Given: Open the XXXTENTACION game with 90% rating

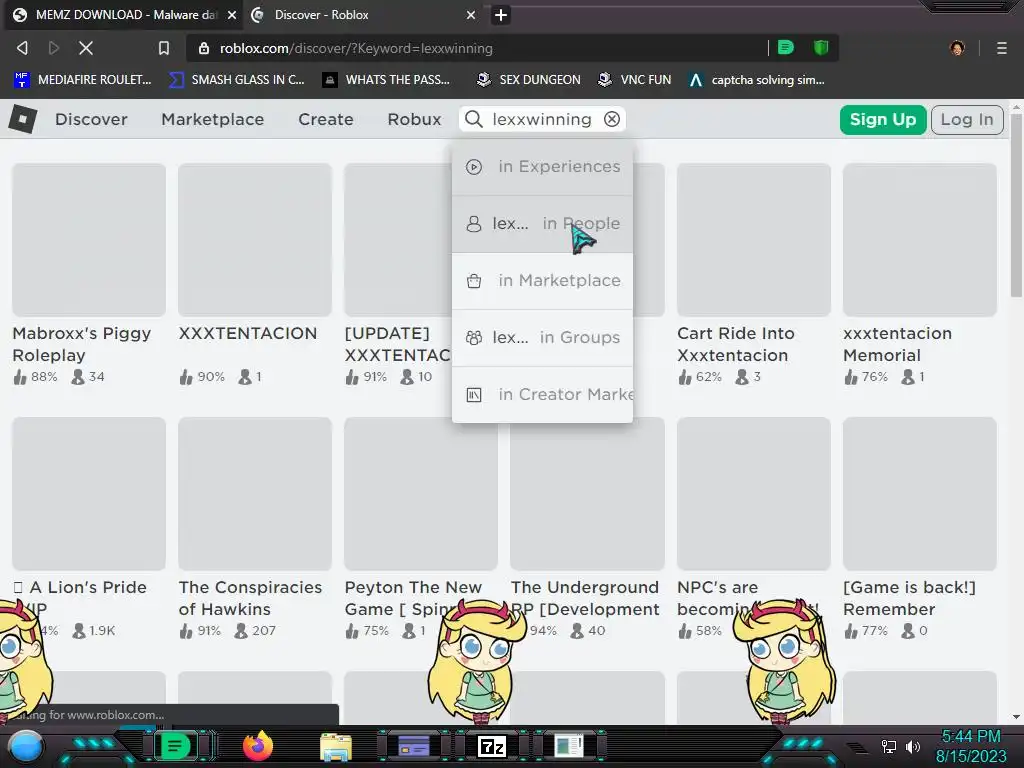Looking at the screenshot, I should 255,240.
